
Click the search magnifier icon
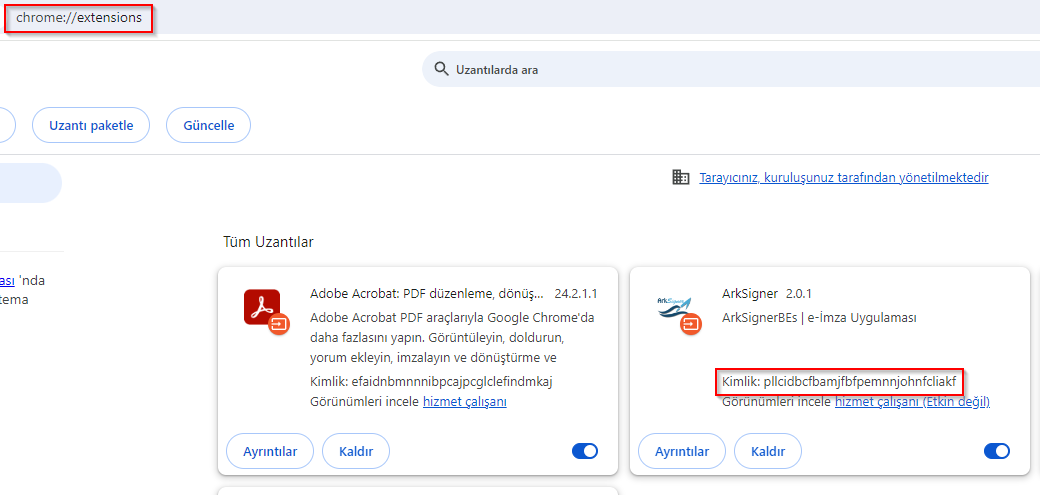pos(441,69)
